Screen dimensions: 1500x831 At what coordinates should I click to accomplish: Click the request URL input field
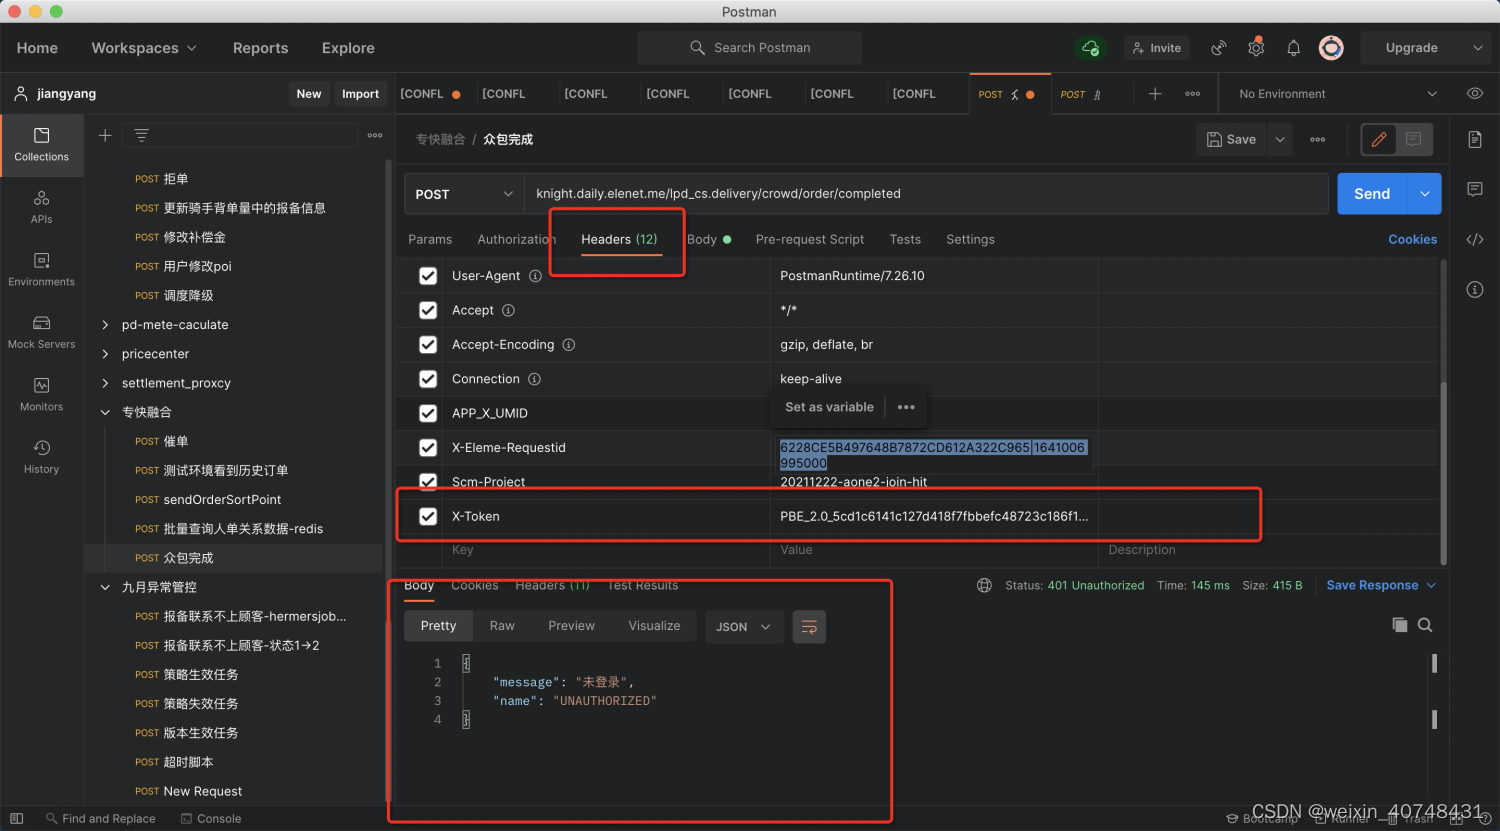coord(926,194)
